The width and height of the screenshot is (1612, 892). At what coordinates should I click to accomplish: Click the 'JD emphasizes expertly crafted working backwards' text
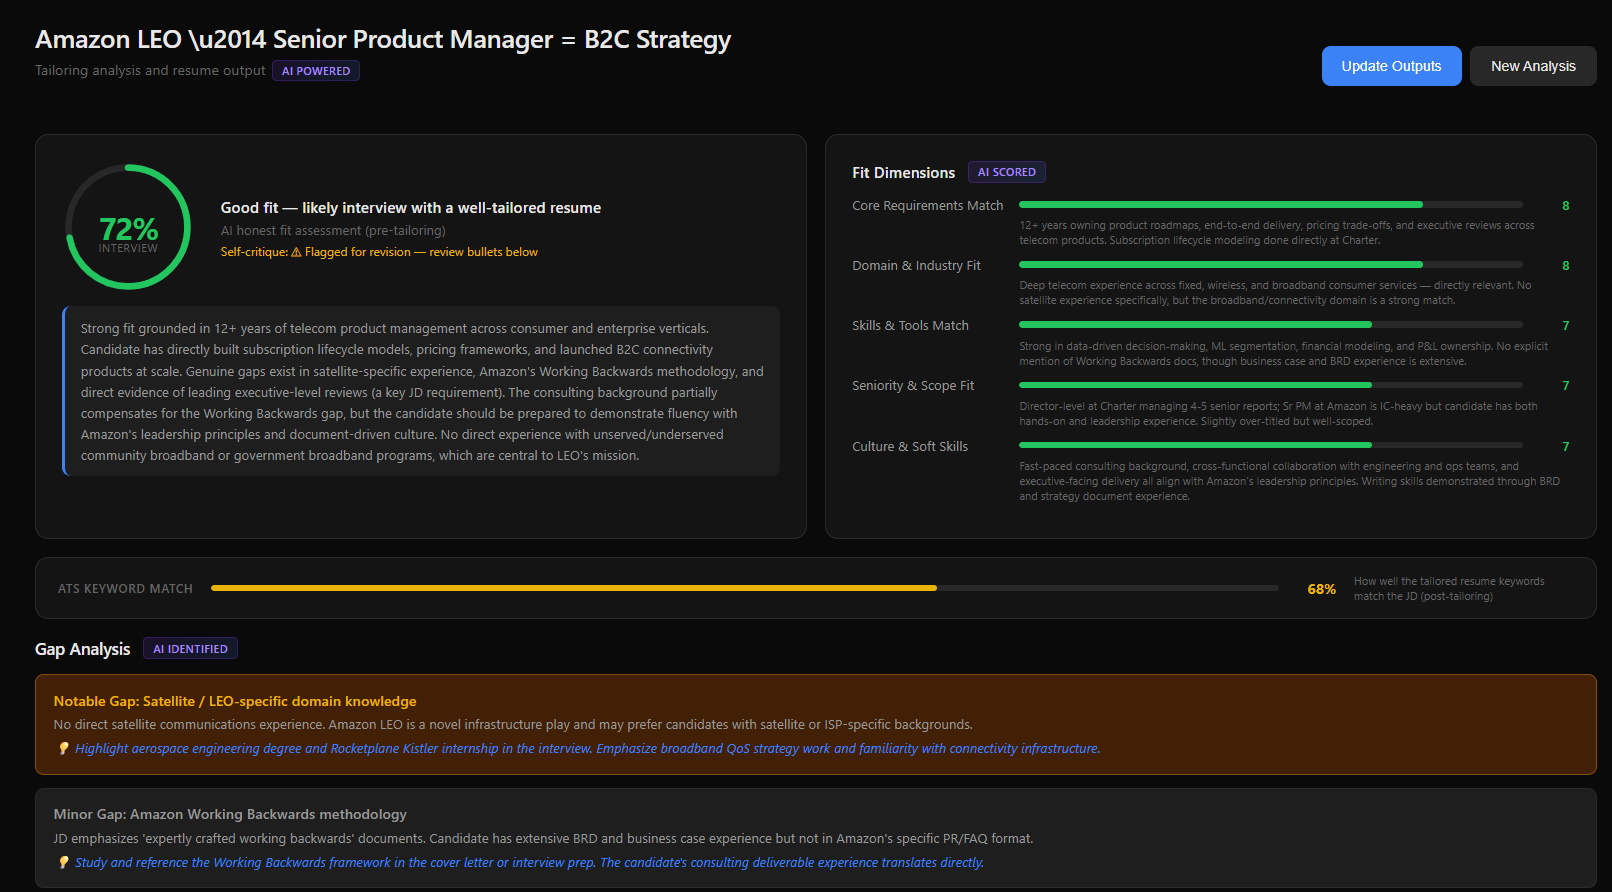pos(543,839)
